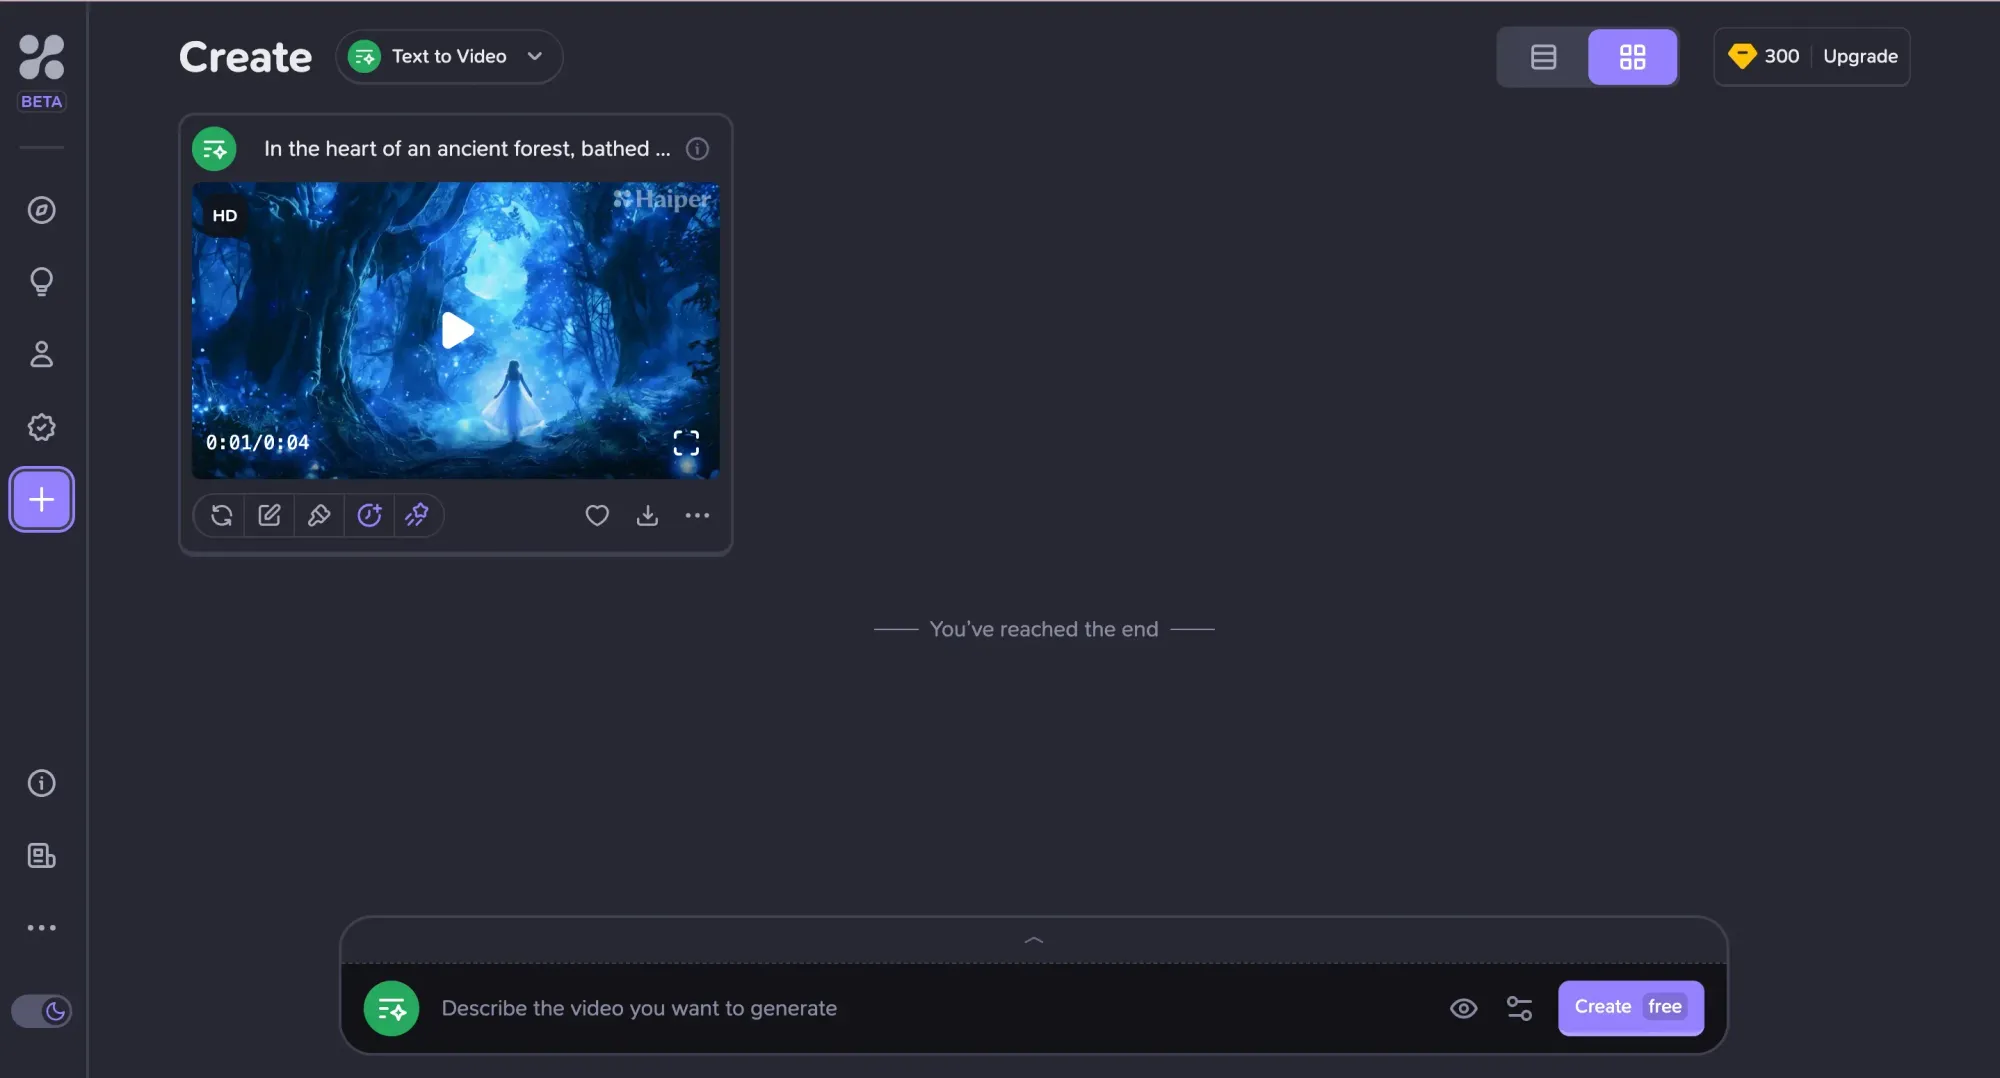Screen dimensions: 2000x1078
Task: Toggle the eye visibility icon in prompt bar
Action: point(1463,1008)
